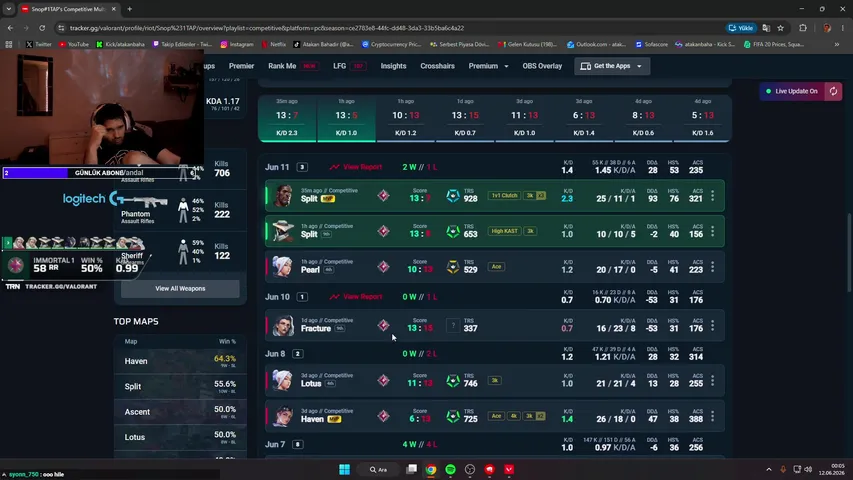Image resolution: width=853 pixels, height=480 pixels.
Task: Open the tab search dropdown arrow
Action: pyautogui.click(x=9, y=9)
